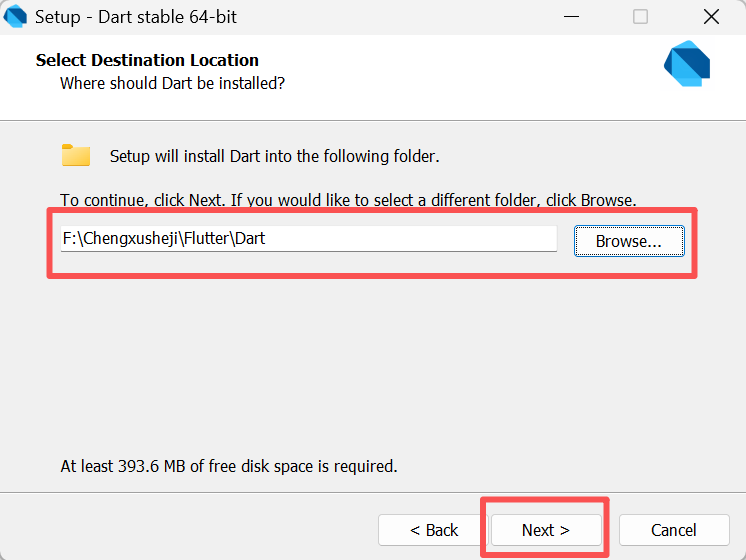Click 'Where should Dart be installed?' text
This screenshot has width=746, height=560.
coord(172,83)
